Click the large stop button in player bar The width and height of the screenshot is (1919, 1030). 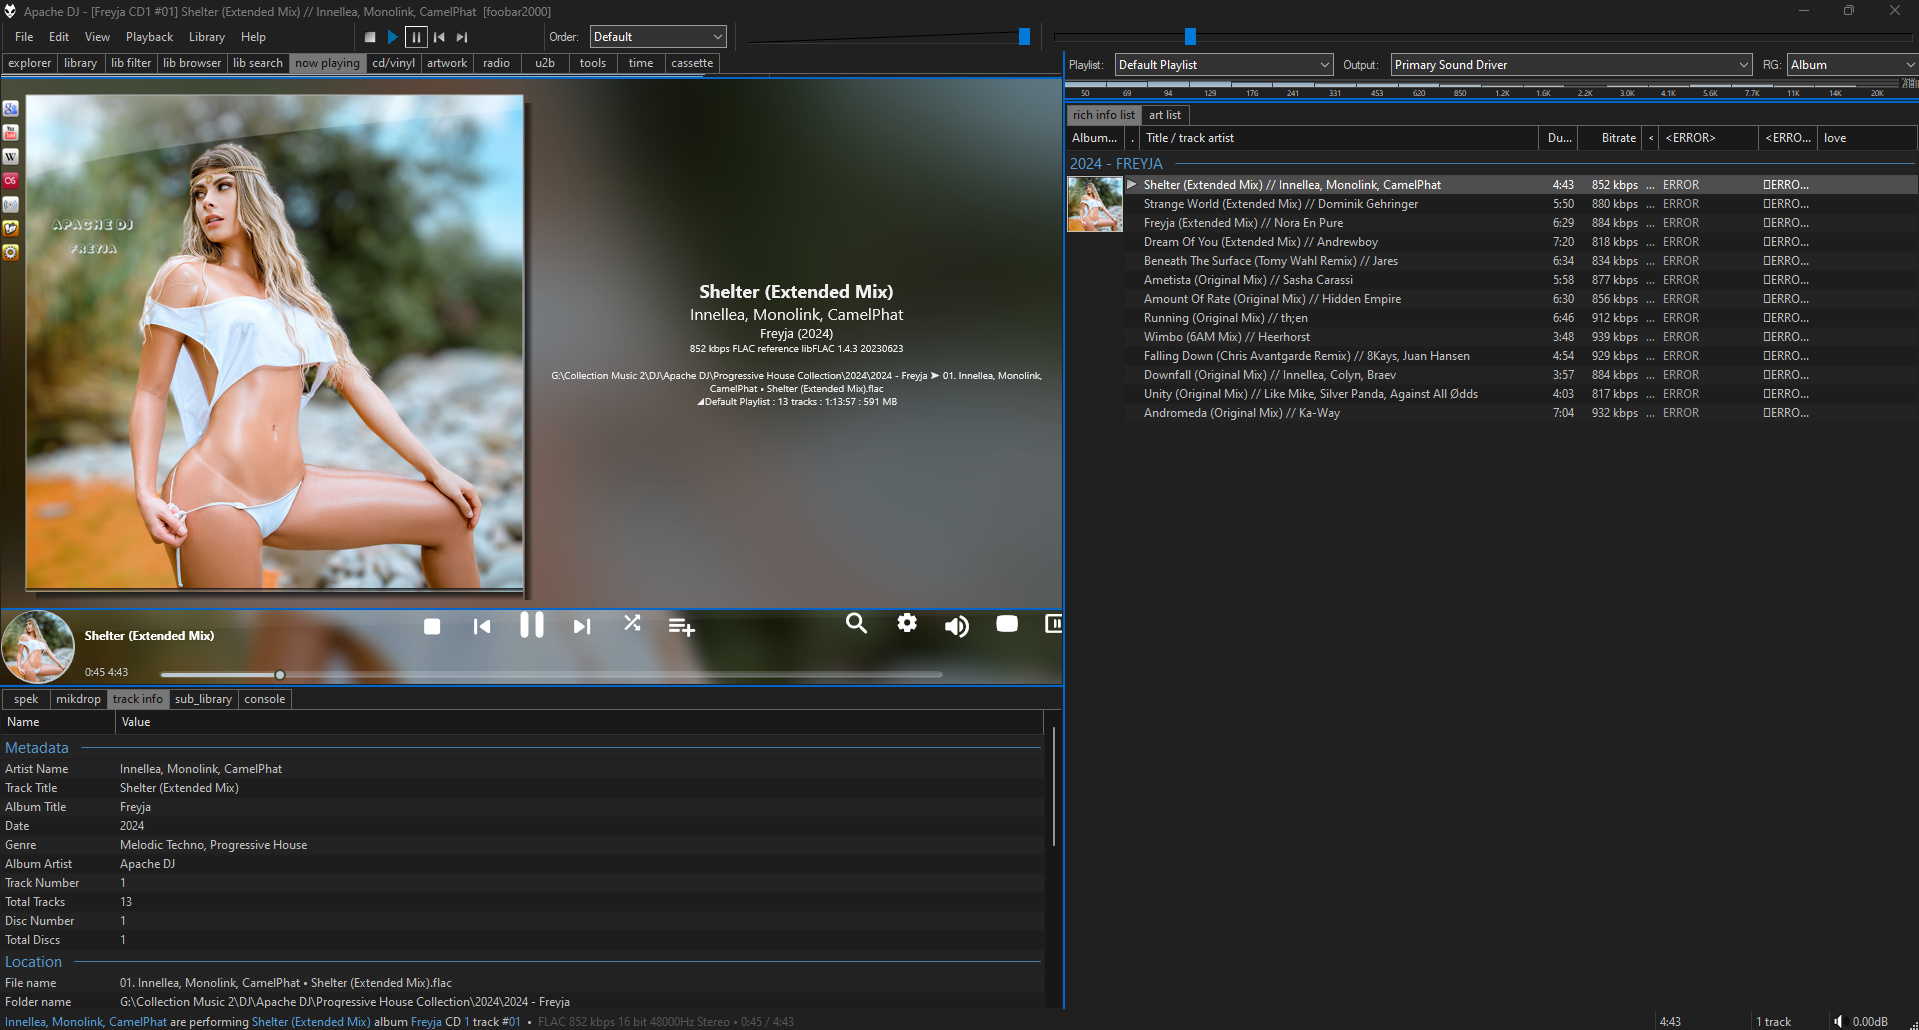point(432,626)
